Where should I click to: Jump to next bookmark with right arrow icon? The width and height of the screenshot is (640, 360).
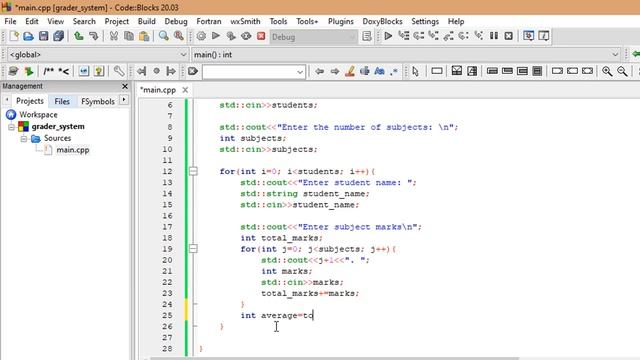(x=171, y=71)
